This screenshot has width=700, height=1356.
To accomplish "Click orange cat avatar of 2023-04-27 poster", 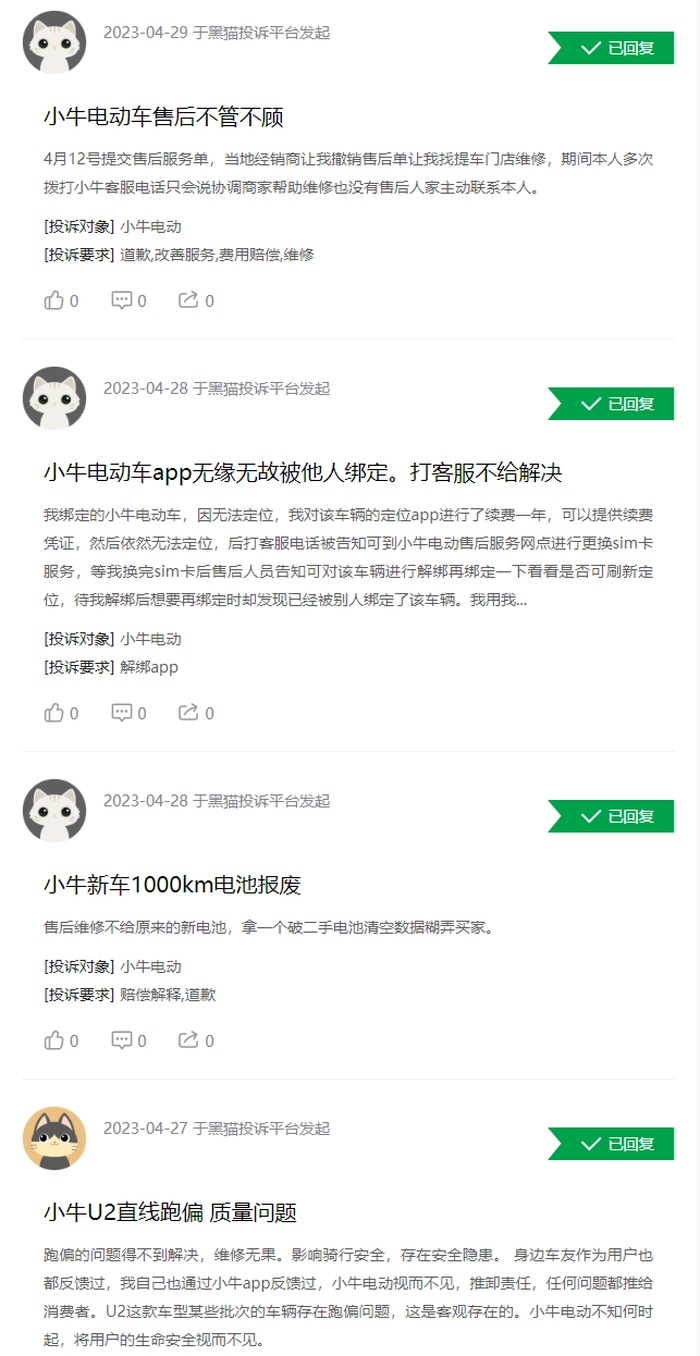I will tap(54, 1138).
